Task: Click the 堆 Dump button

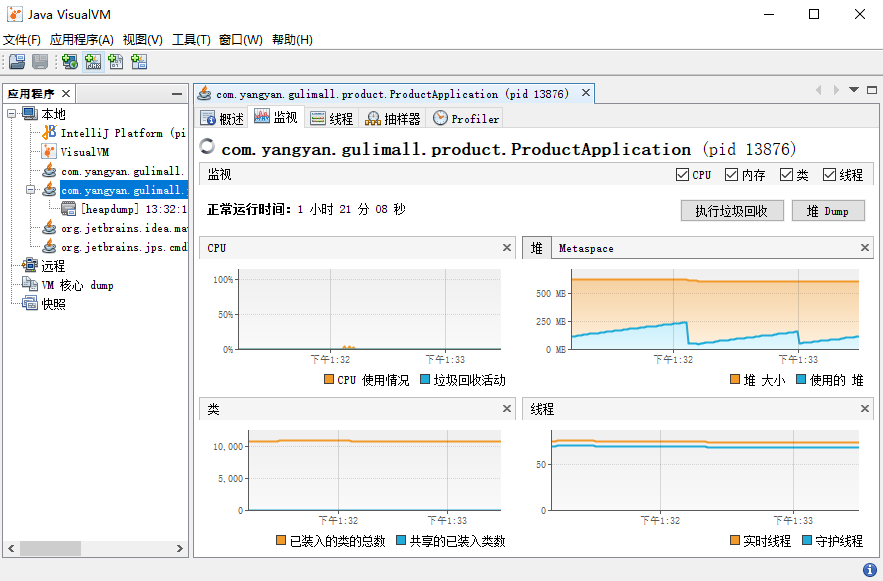Action: [x=828, y=211]
